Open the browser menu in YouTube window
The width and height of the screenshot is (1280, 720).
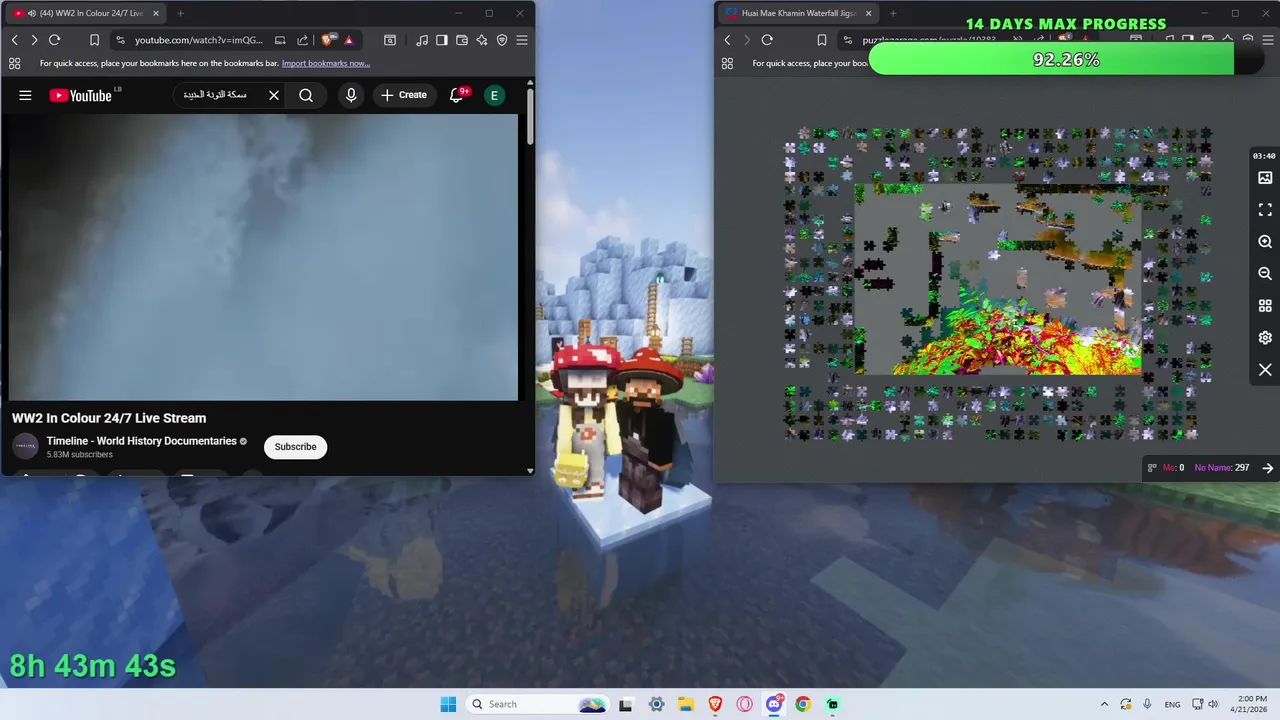click(x=522, y=40)
